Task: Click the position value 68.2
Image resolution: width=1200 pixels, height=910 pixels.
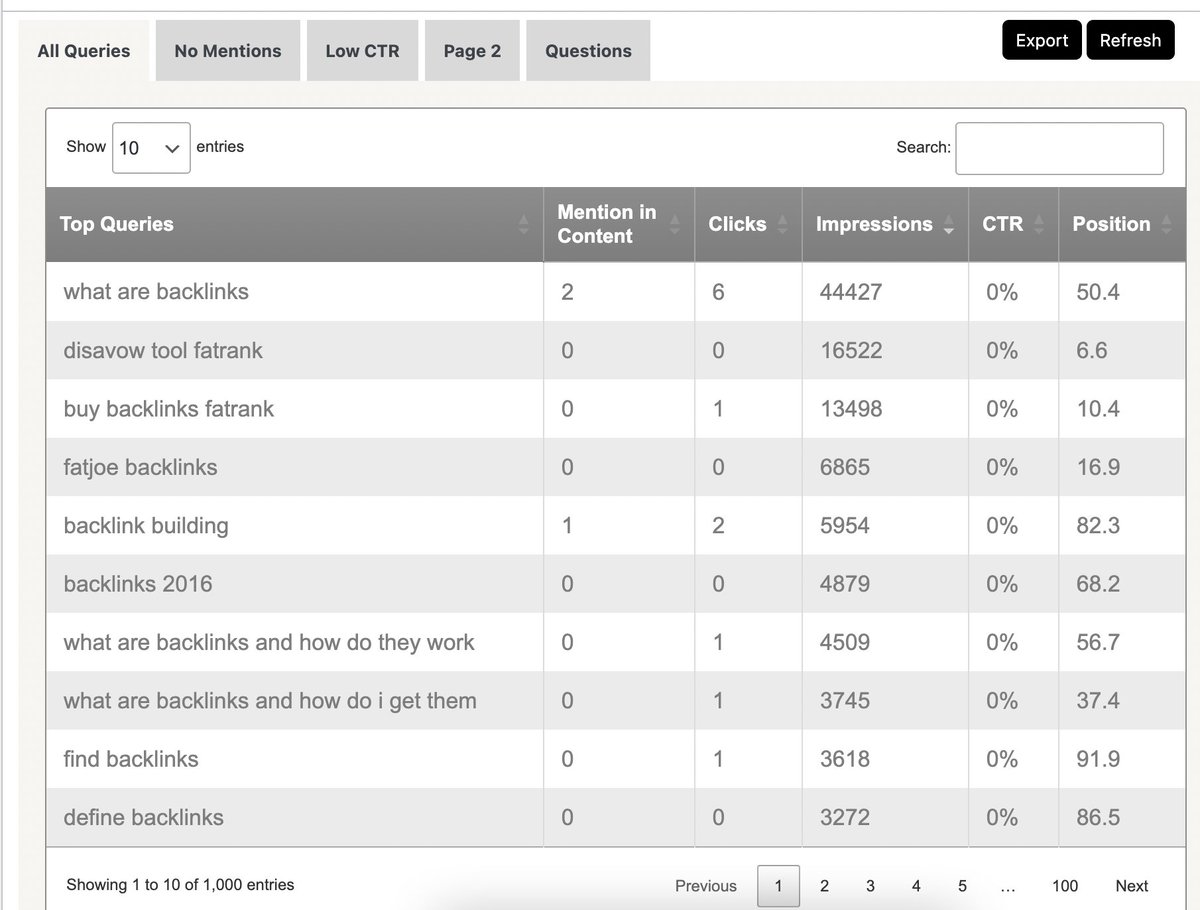Action: pyautogui.click(x=1098, y=584)
